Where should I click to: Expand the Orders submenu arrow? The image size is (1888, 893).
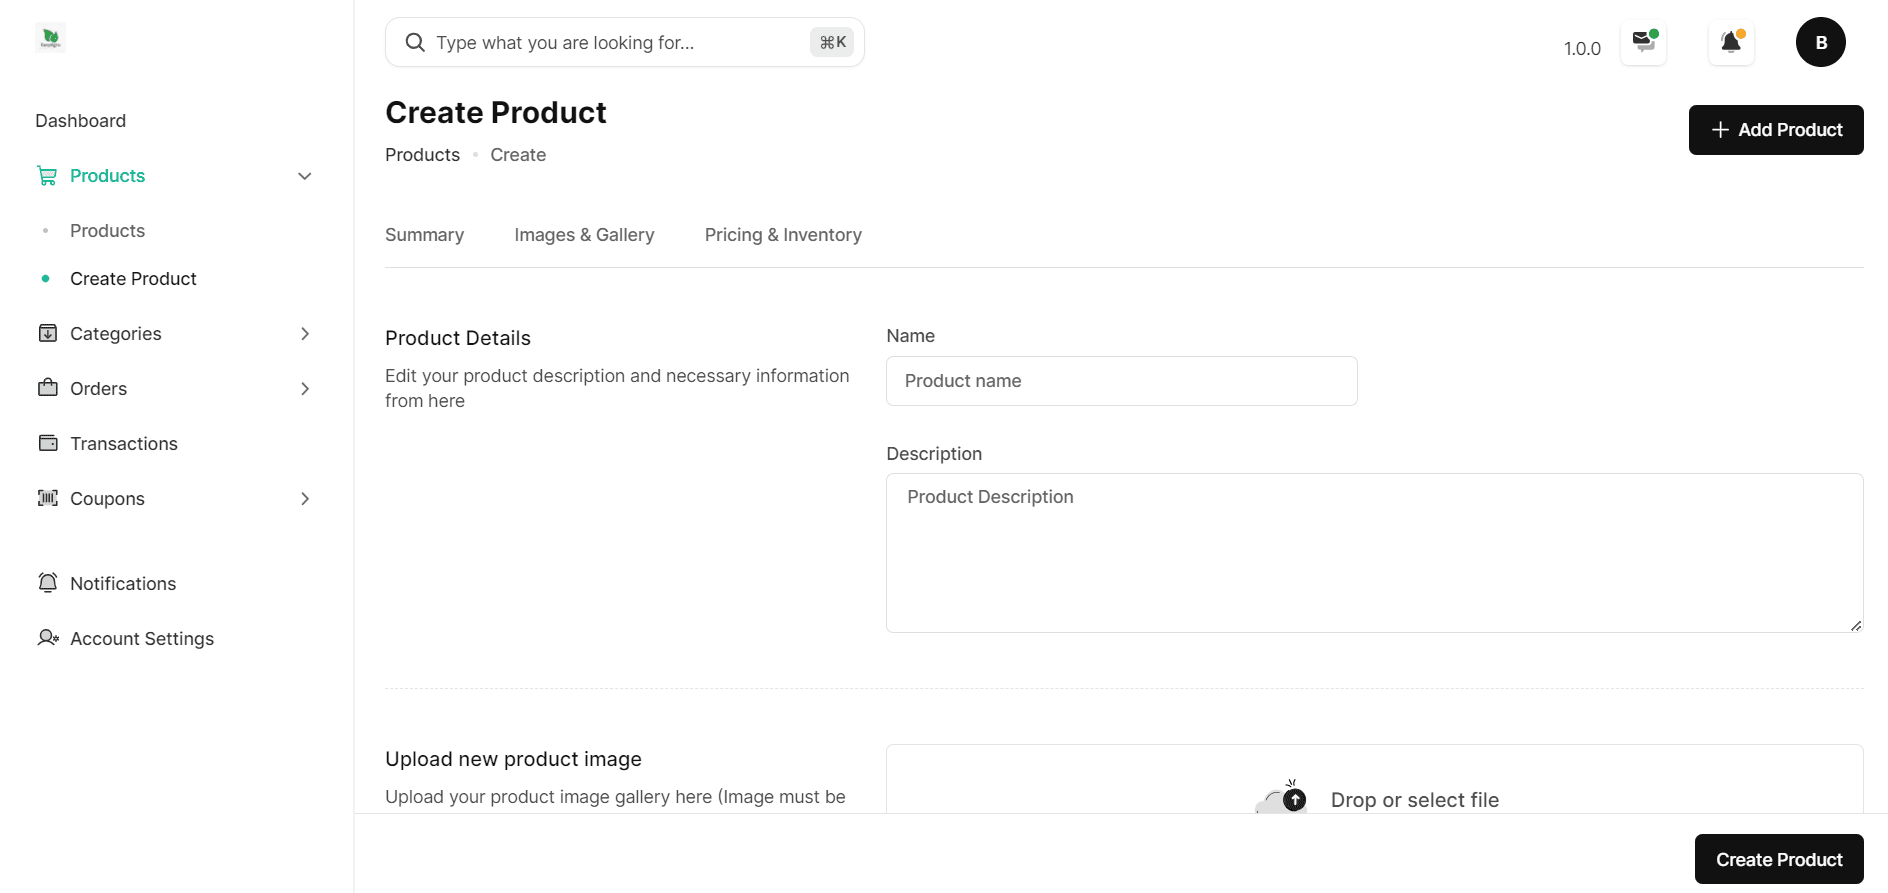[305, 389]
